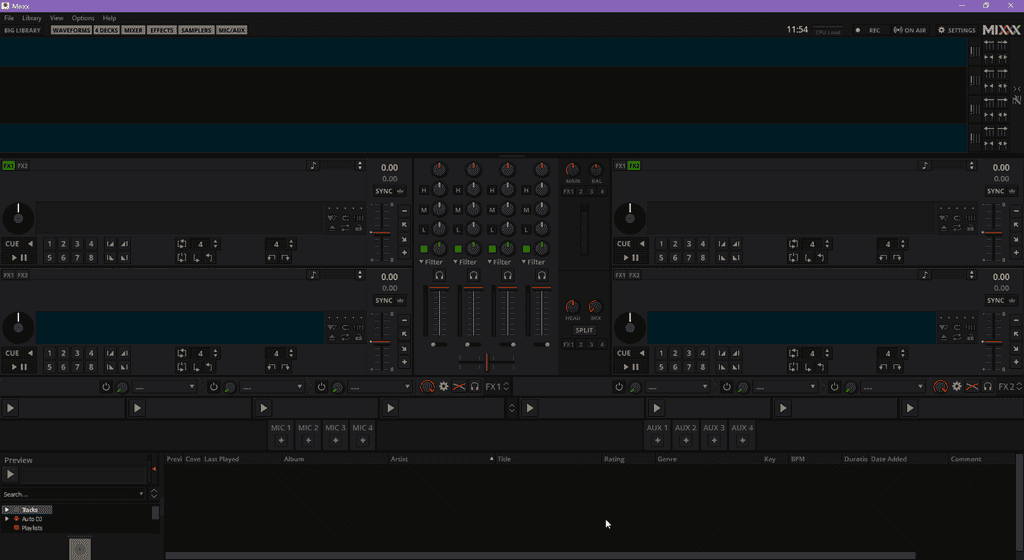Toggle the BIG LIBRARY view
1024x560 pixels.
(x=22, y=30)
